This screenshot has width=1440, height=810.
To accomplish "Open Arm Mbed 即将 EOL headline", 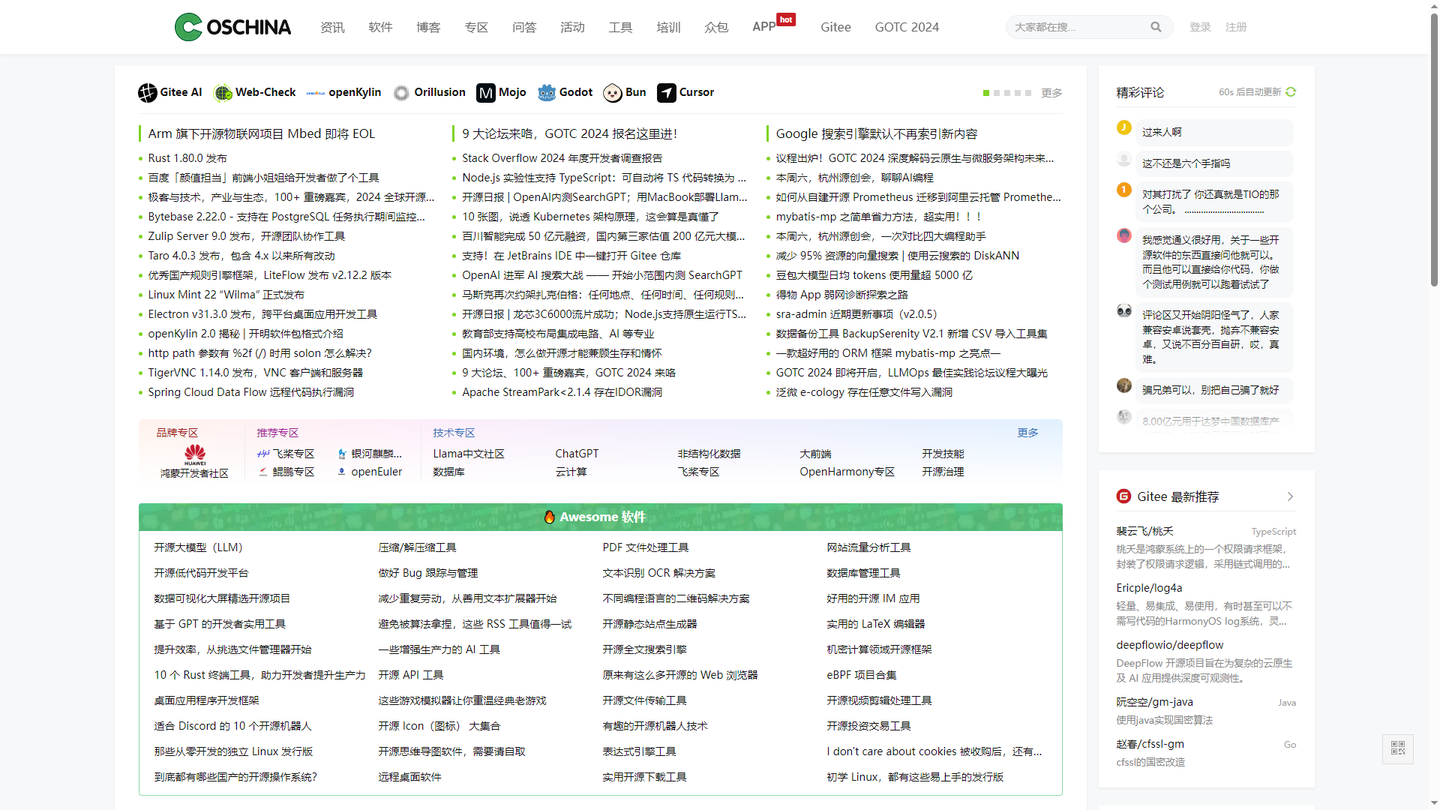I will (262, 134).
